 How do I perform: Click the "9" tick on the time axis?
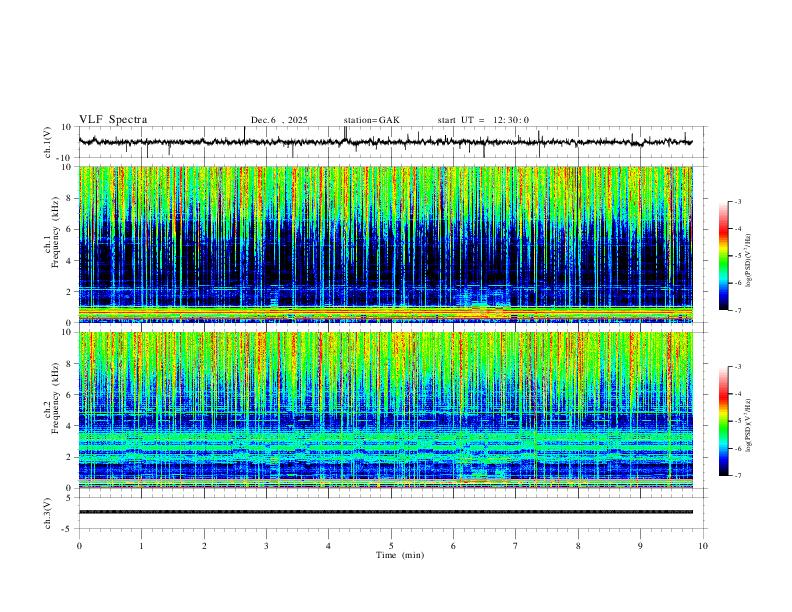coord(640,546)
